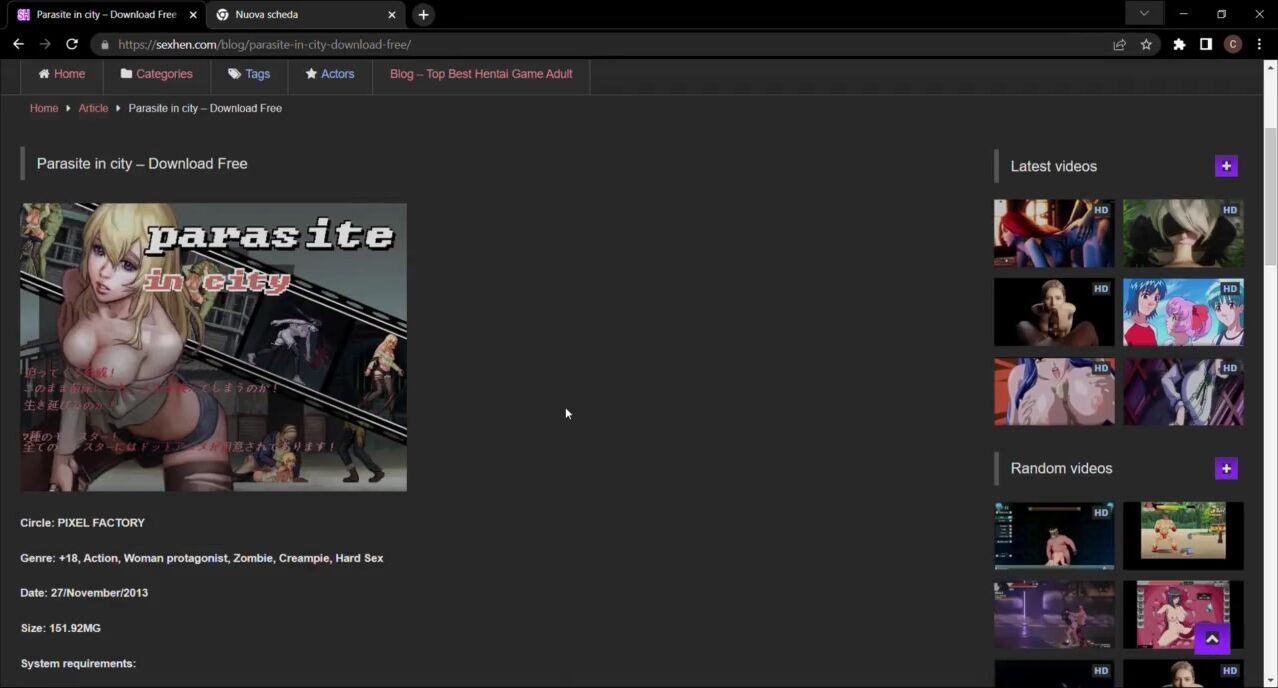Viewport: 1278px width, 688px height.
Task: Click the Article breadcrumb link
Action: pyautogui.click(x=93, y=108)
